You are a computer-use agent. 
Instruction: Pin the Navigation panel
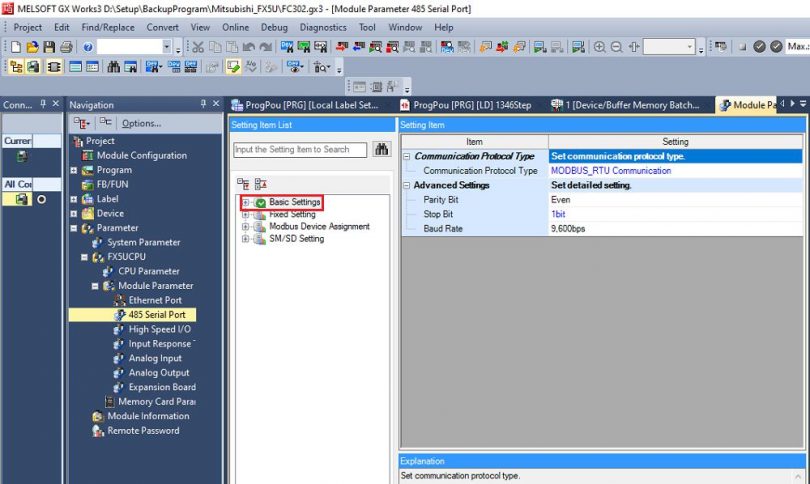(204, 104)
